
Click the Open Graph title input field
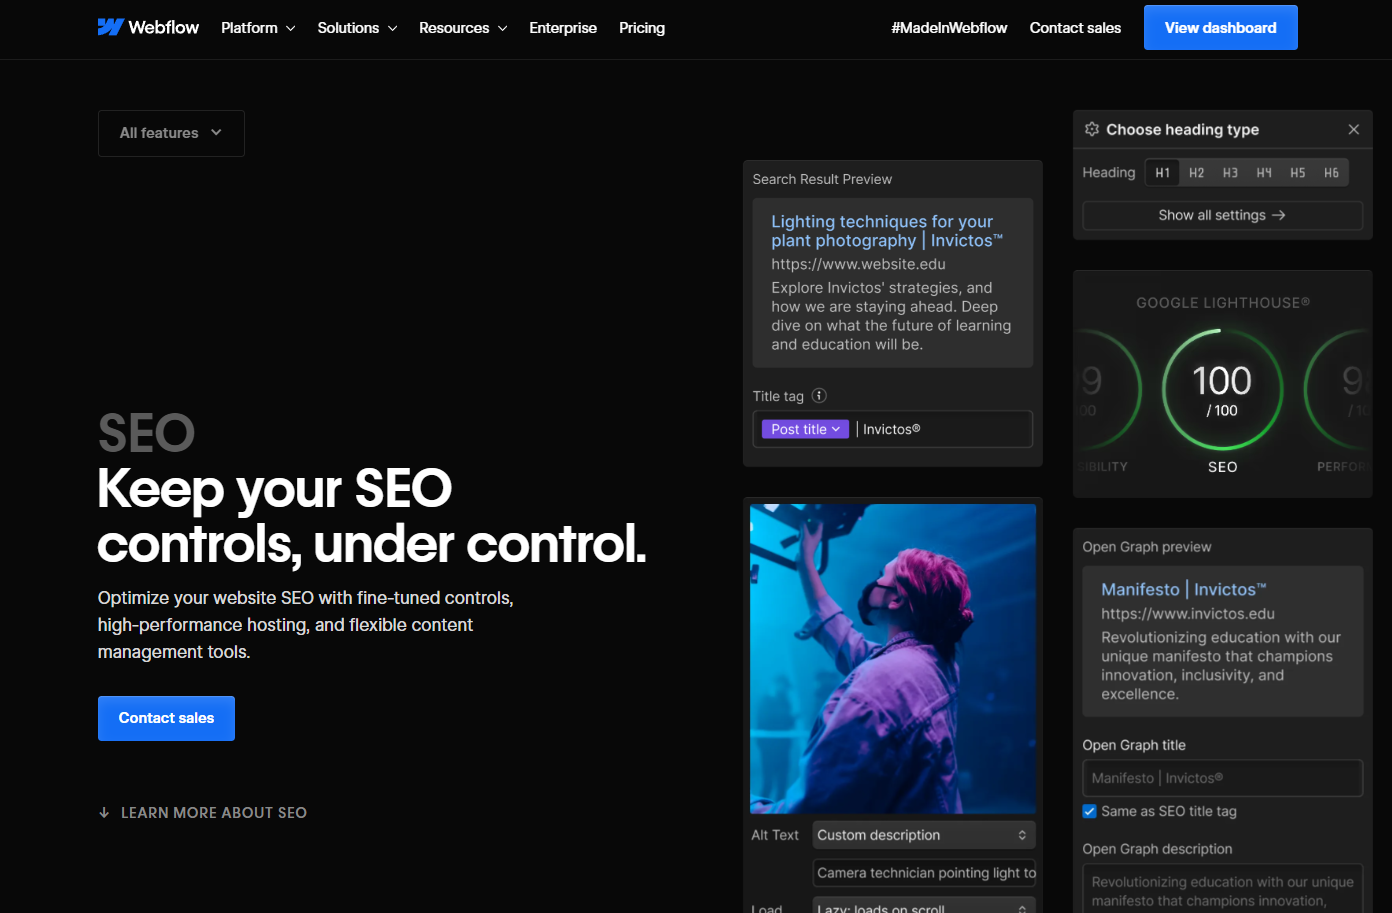[x=1222, y=778]
